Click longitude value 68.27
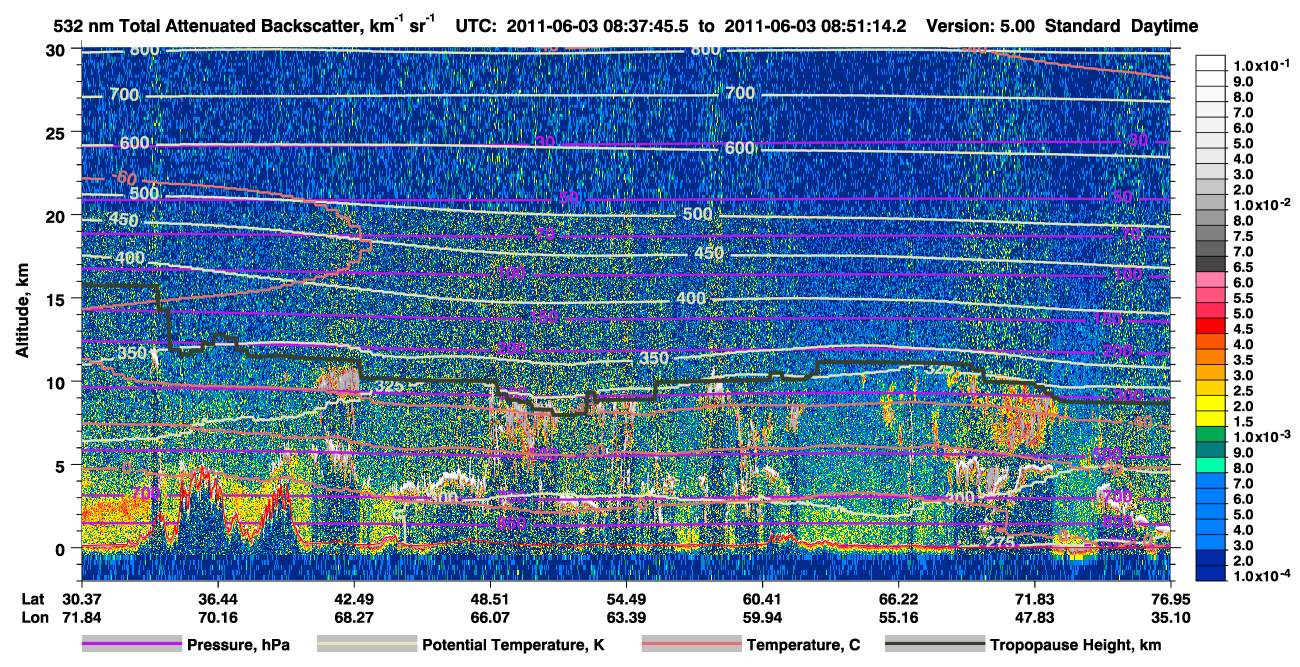Screen dimensions: 1300x667 tap(354, 616)
